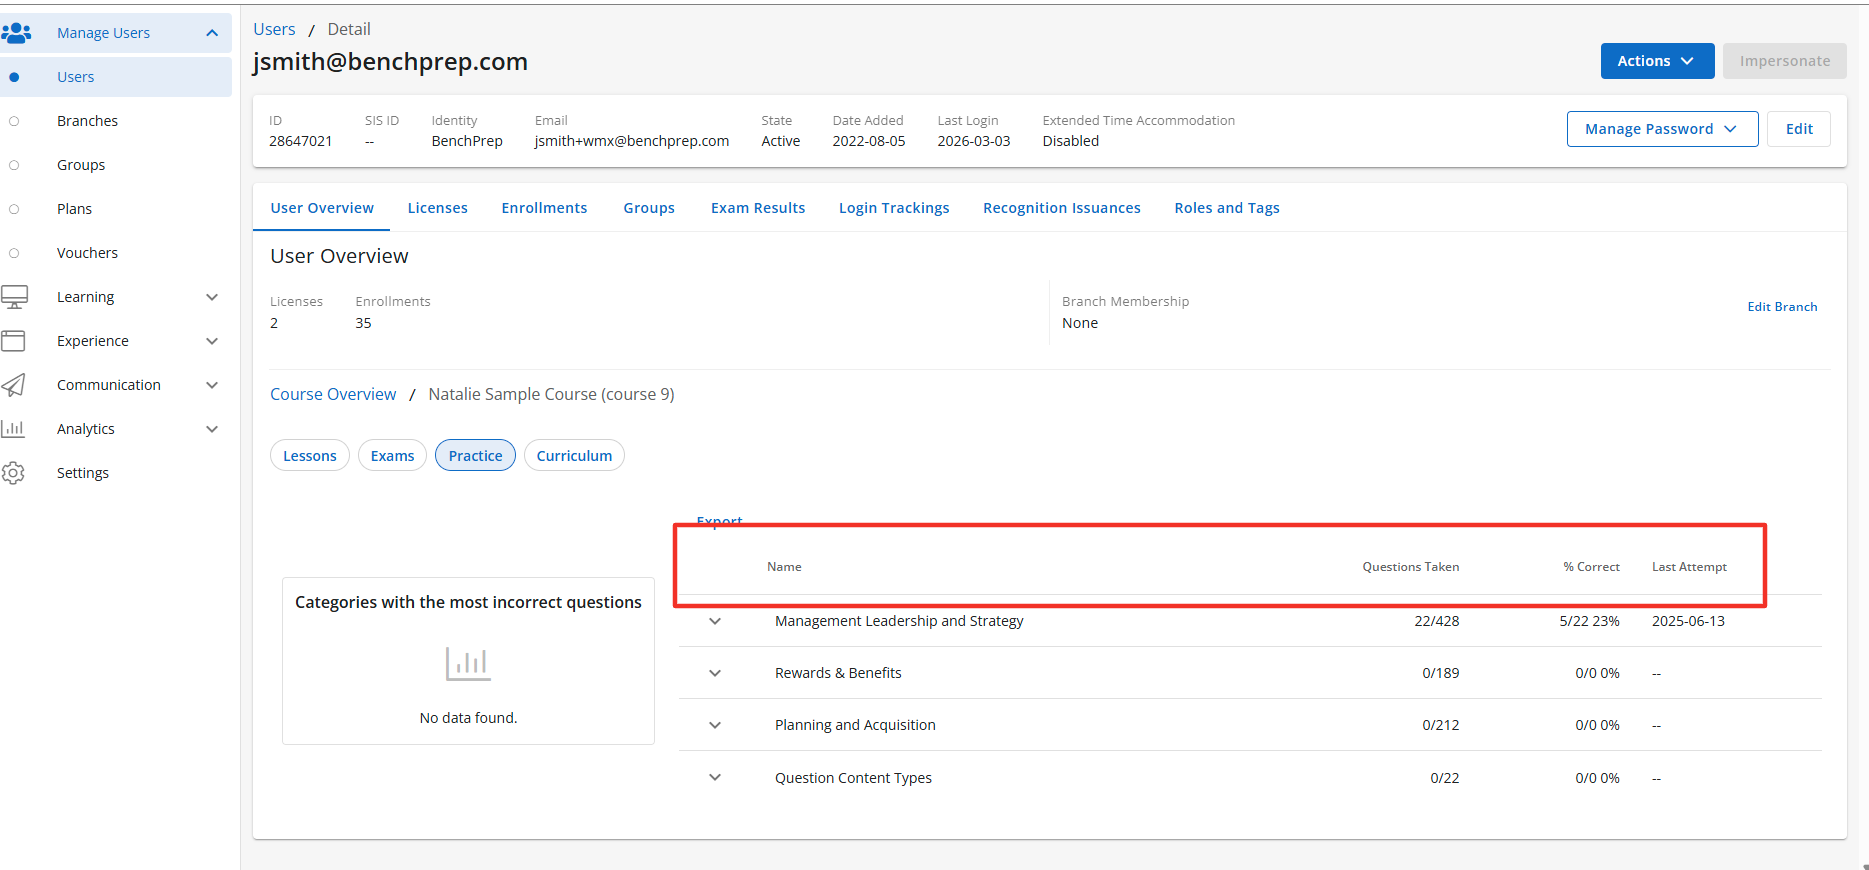Expand the Management Leadership and Strategy row
This screenshot has width=1869, height=870.
coord(715,621)
